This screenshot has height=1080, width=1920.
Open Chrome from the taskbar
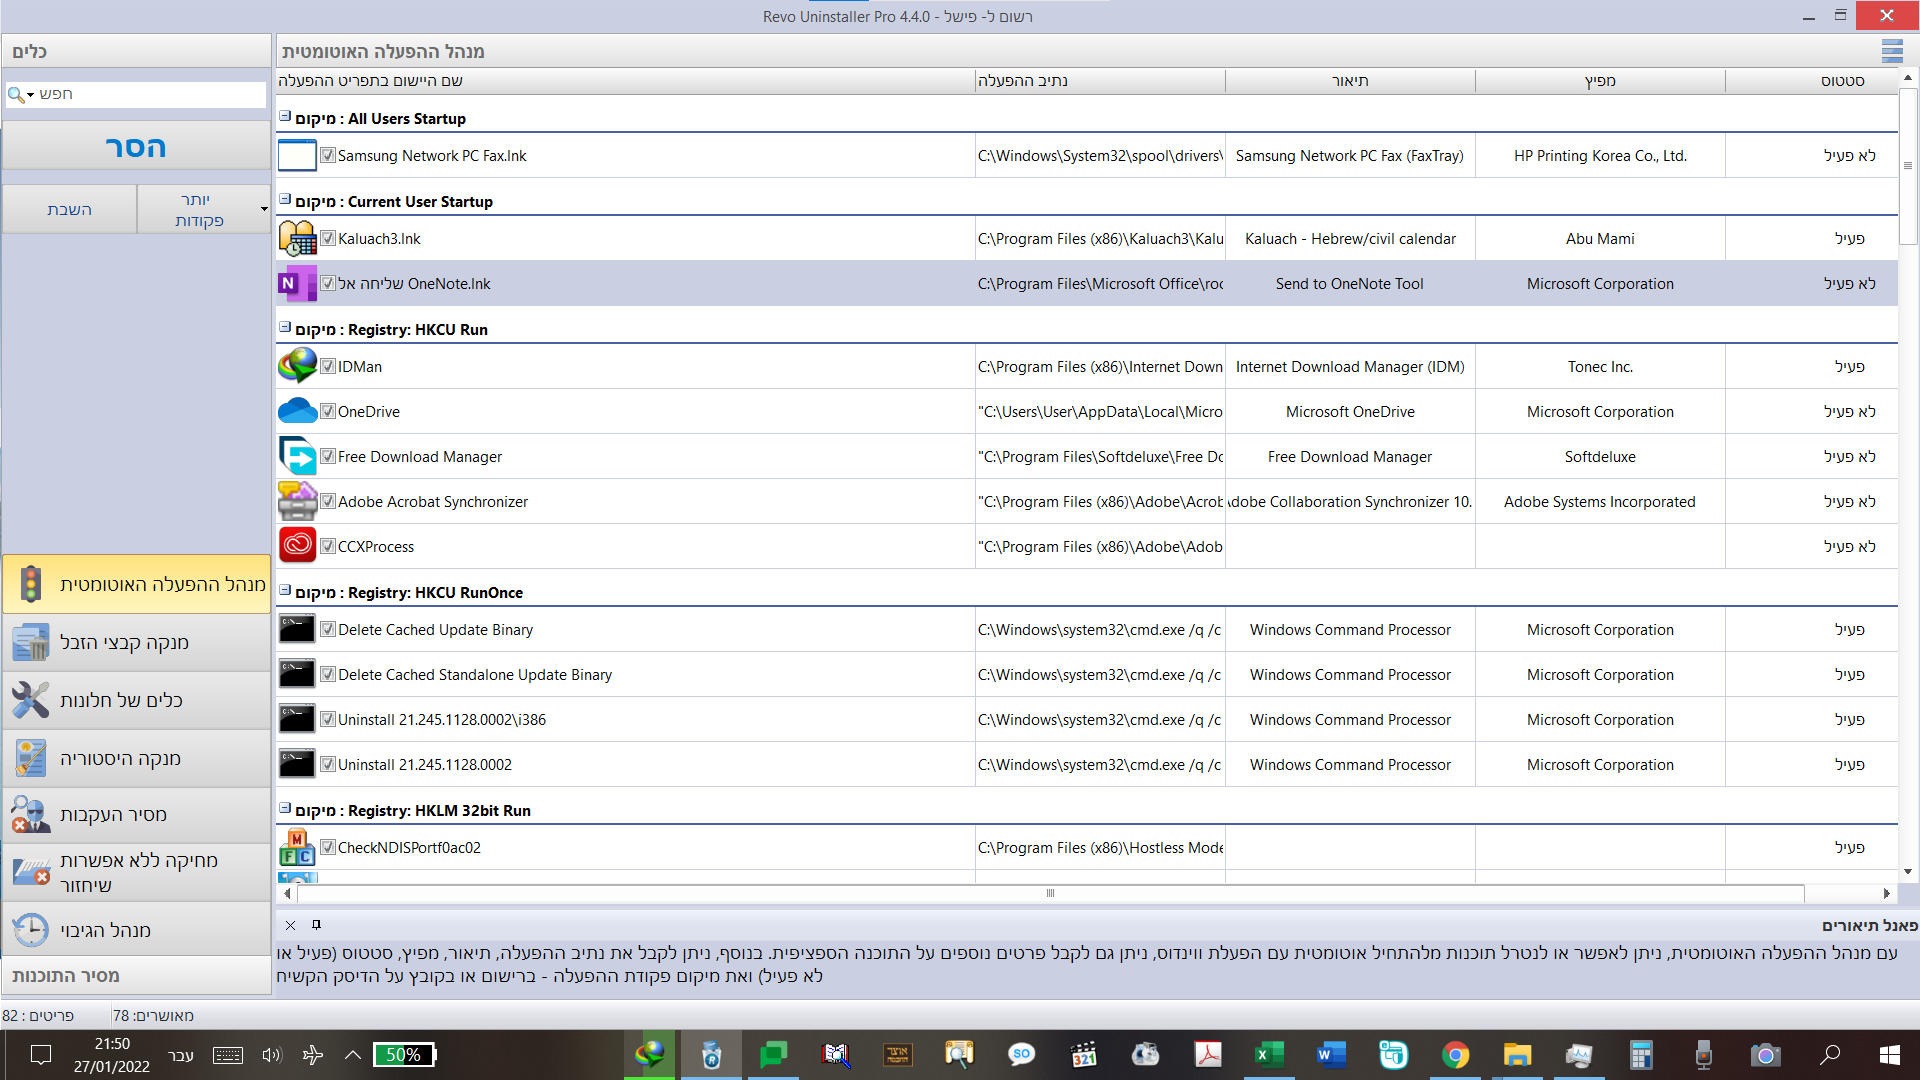(1455, 1055)
